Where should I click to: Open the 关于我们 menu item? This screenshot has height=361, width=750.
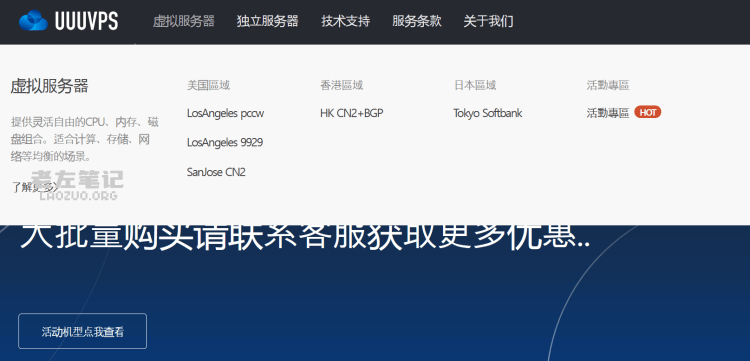click(x=488, y=21)
